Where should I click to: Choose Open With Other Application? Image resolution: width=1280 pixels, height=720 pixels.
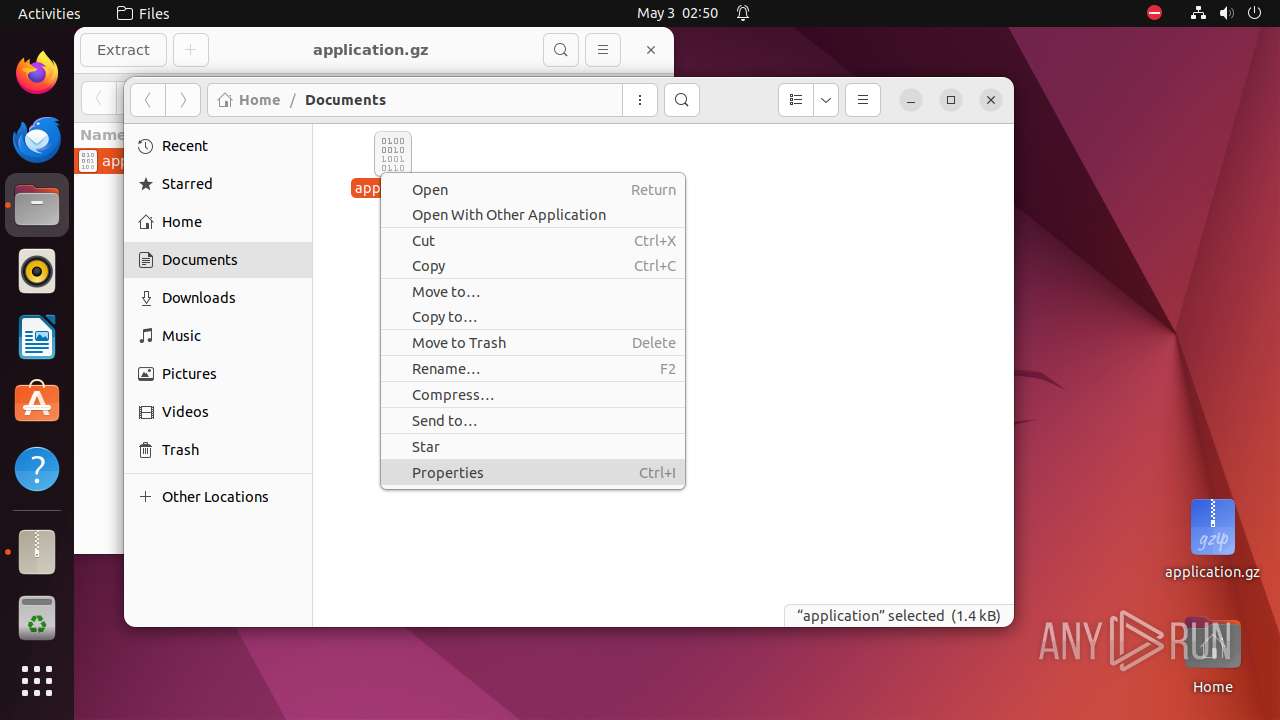pos(533,215)
